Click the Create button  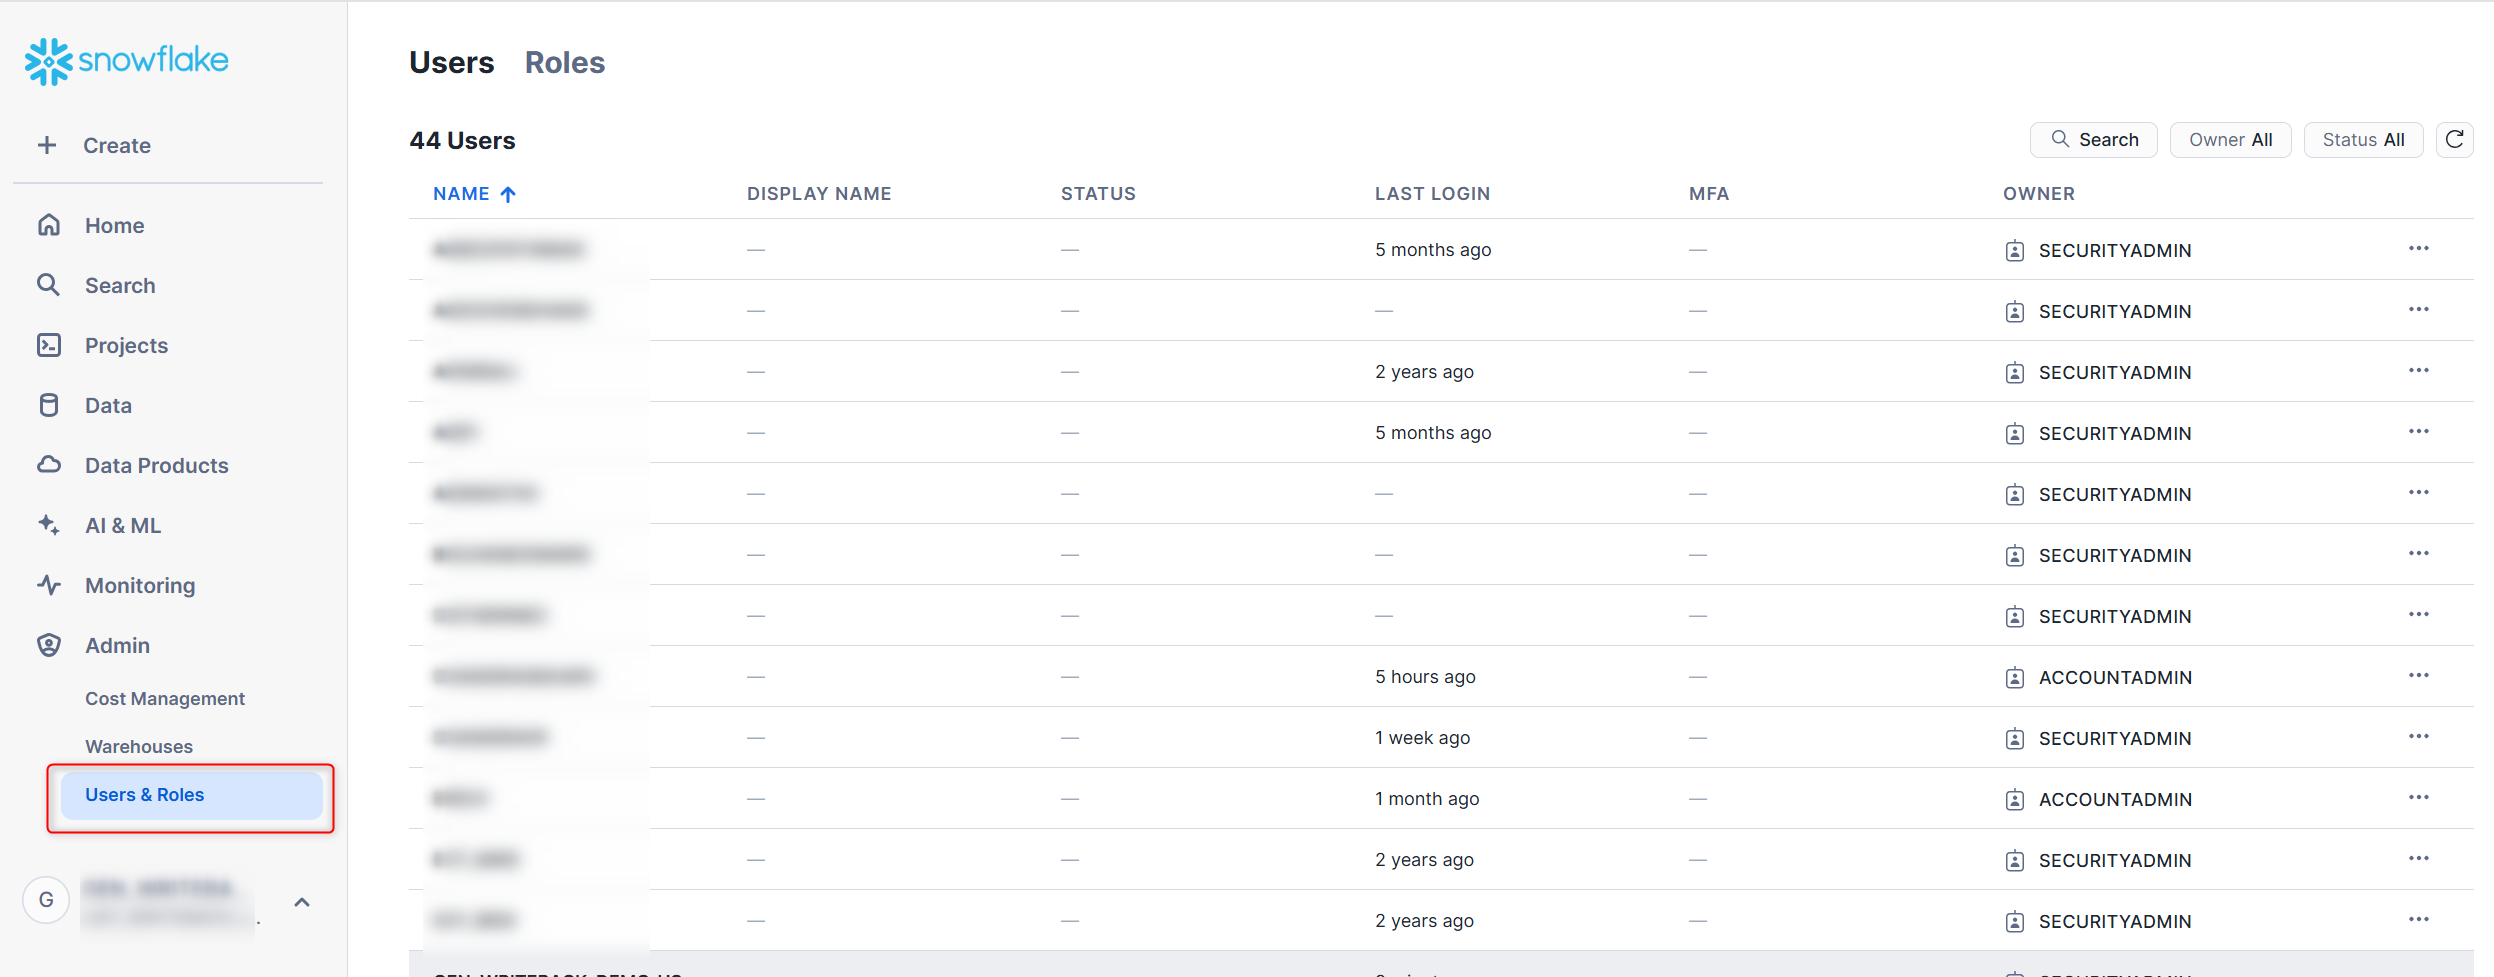click(x=97, y=145)
